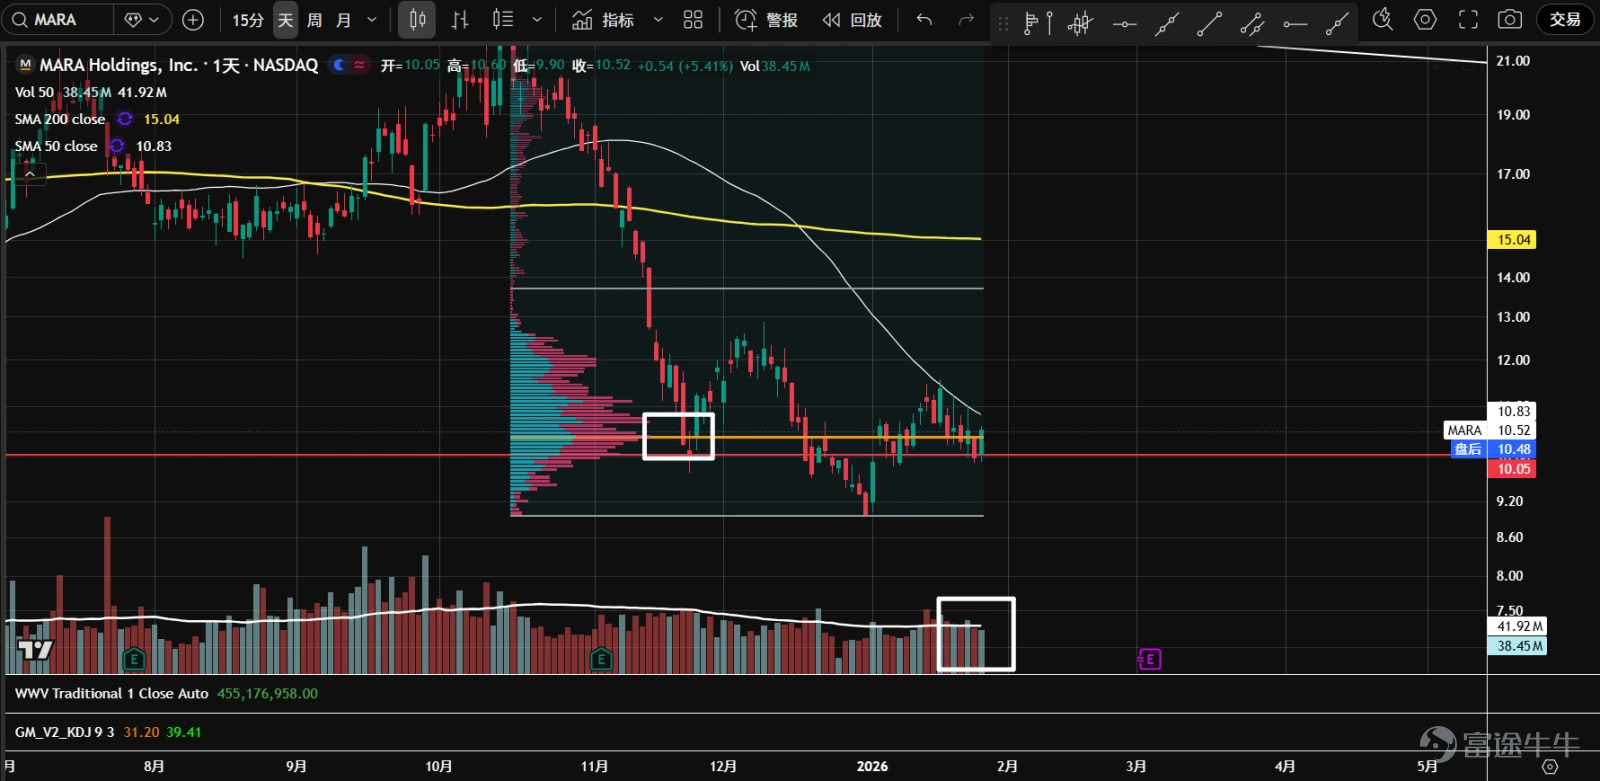The image size is (1600, 781).
Task: Select the GM_V2_KDJ indicator legend
Action: [65, 732]
